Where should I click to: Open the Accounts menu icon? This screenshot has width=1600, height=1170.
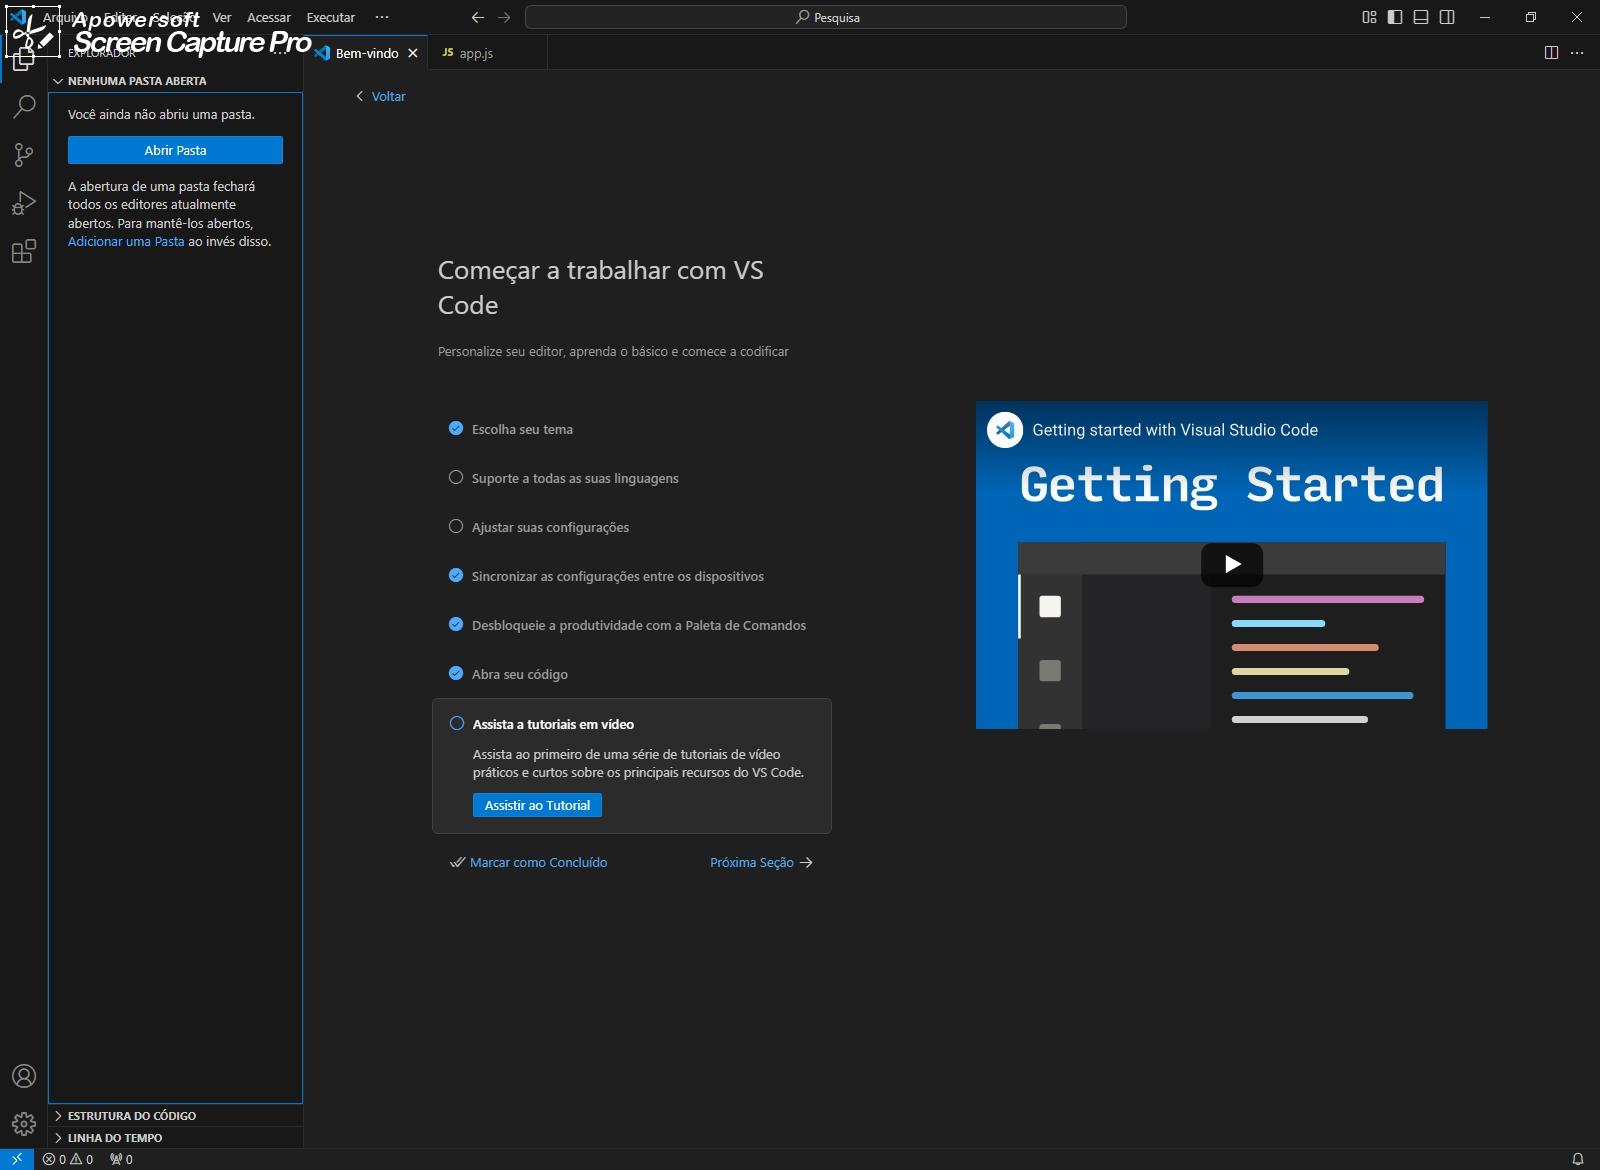(24, 1076)
